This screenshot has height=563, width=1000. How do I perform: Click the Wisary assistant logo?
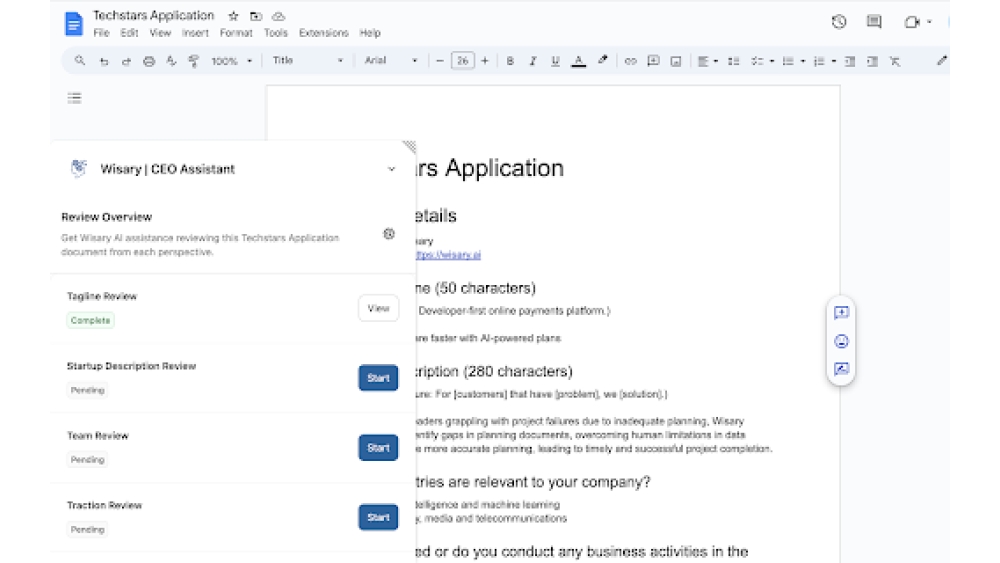click(78, 168)
